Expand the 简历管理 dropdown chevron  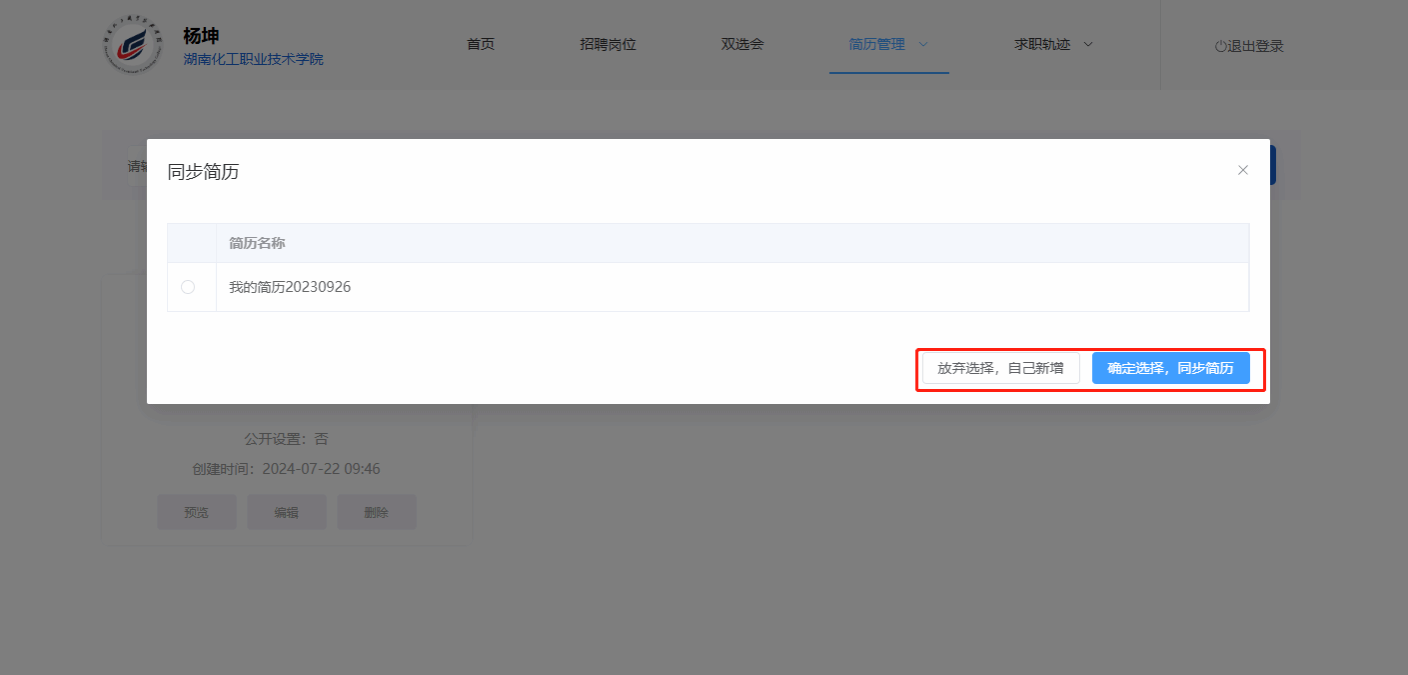point(923,44)
